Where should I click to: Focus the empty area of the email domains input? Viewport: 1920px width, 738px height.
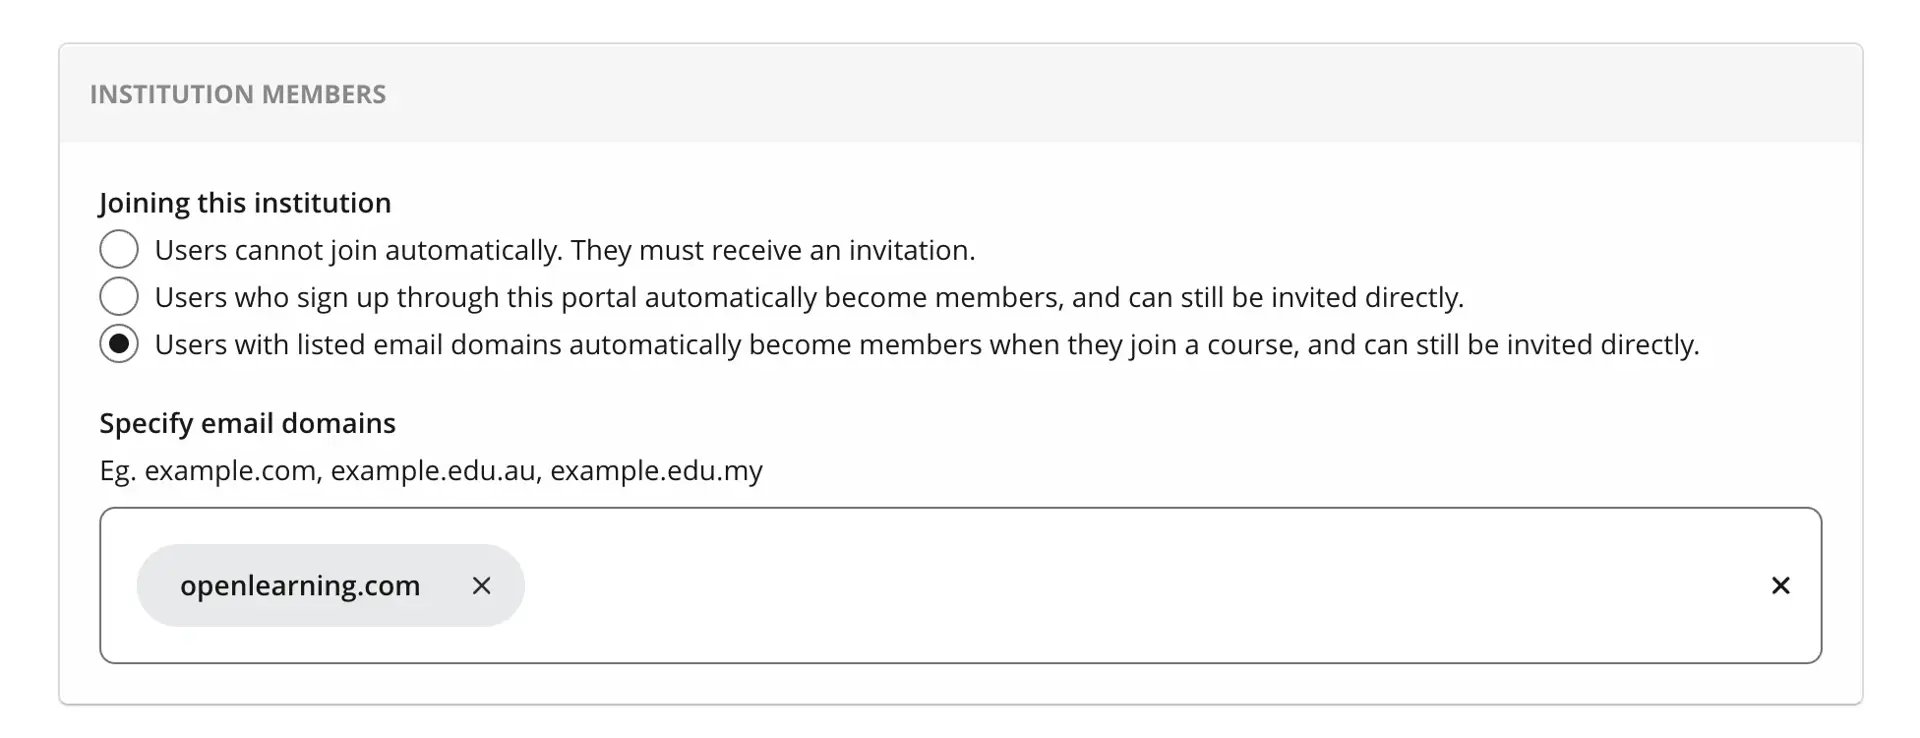(x=1100, y=586)
